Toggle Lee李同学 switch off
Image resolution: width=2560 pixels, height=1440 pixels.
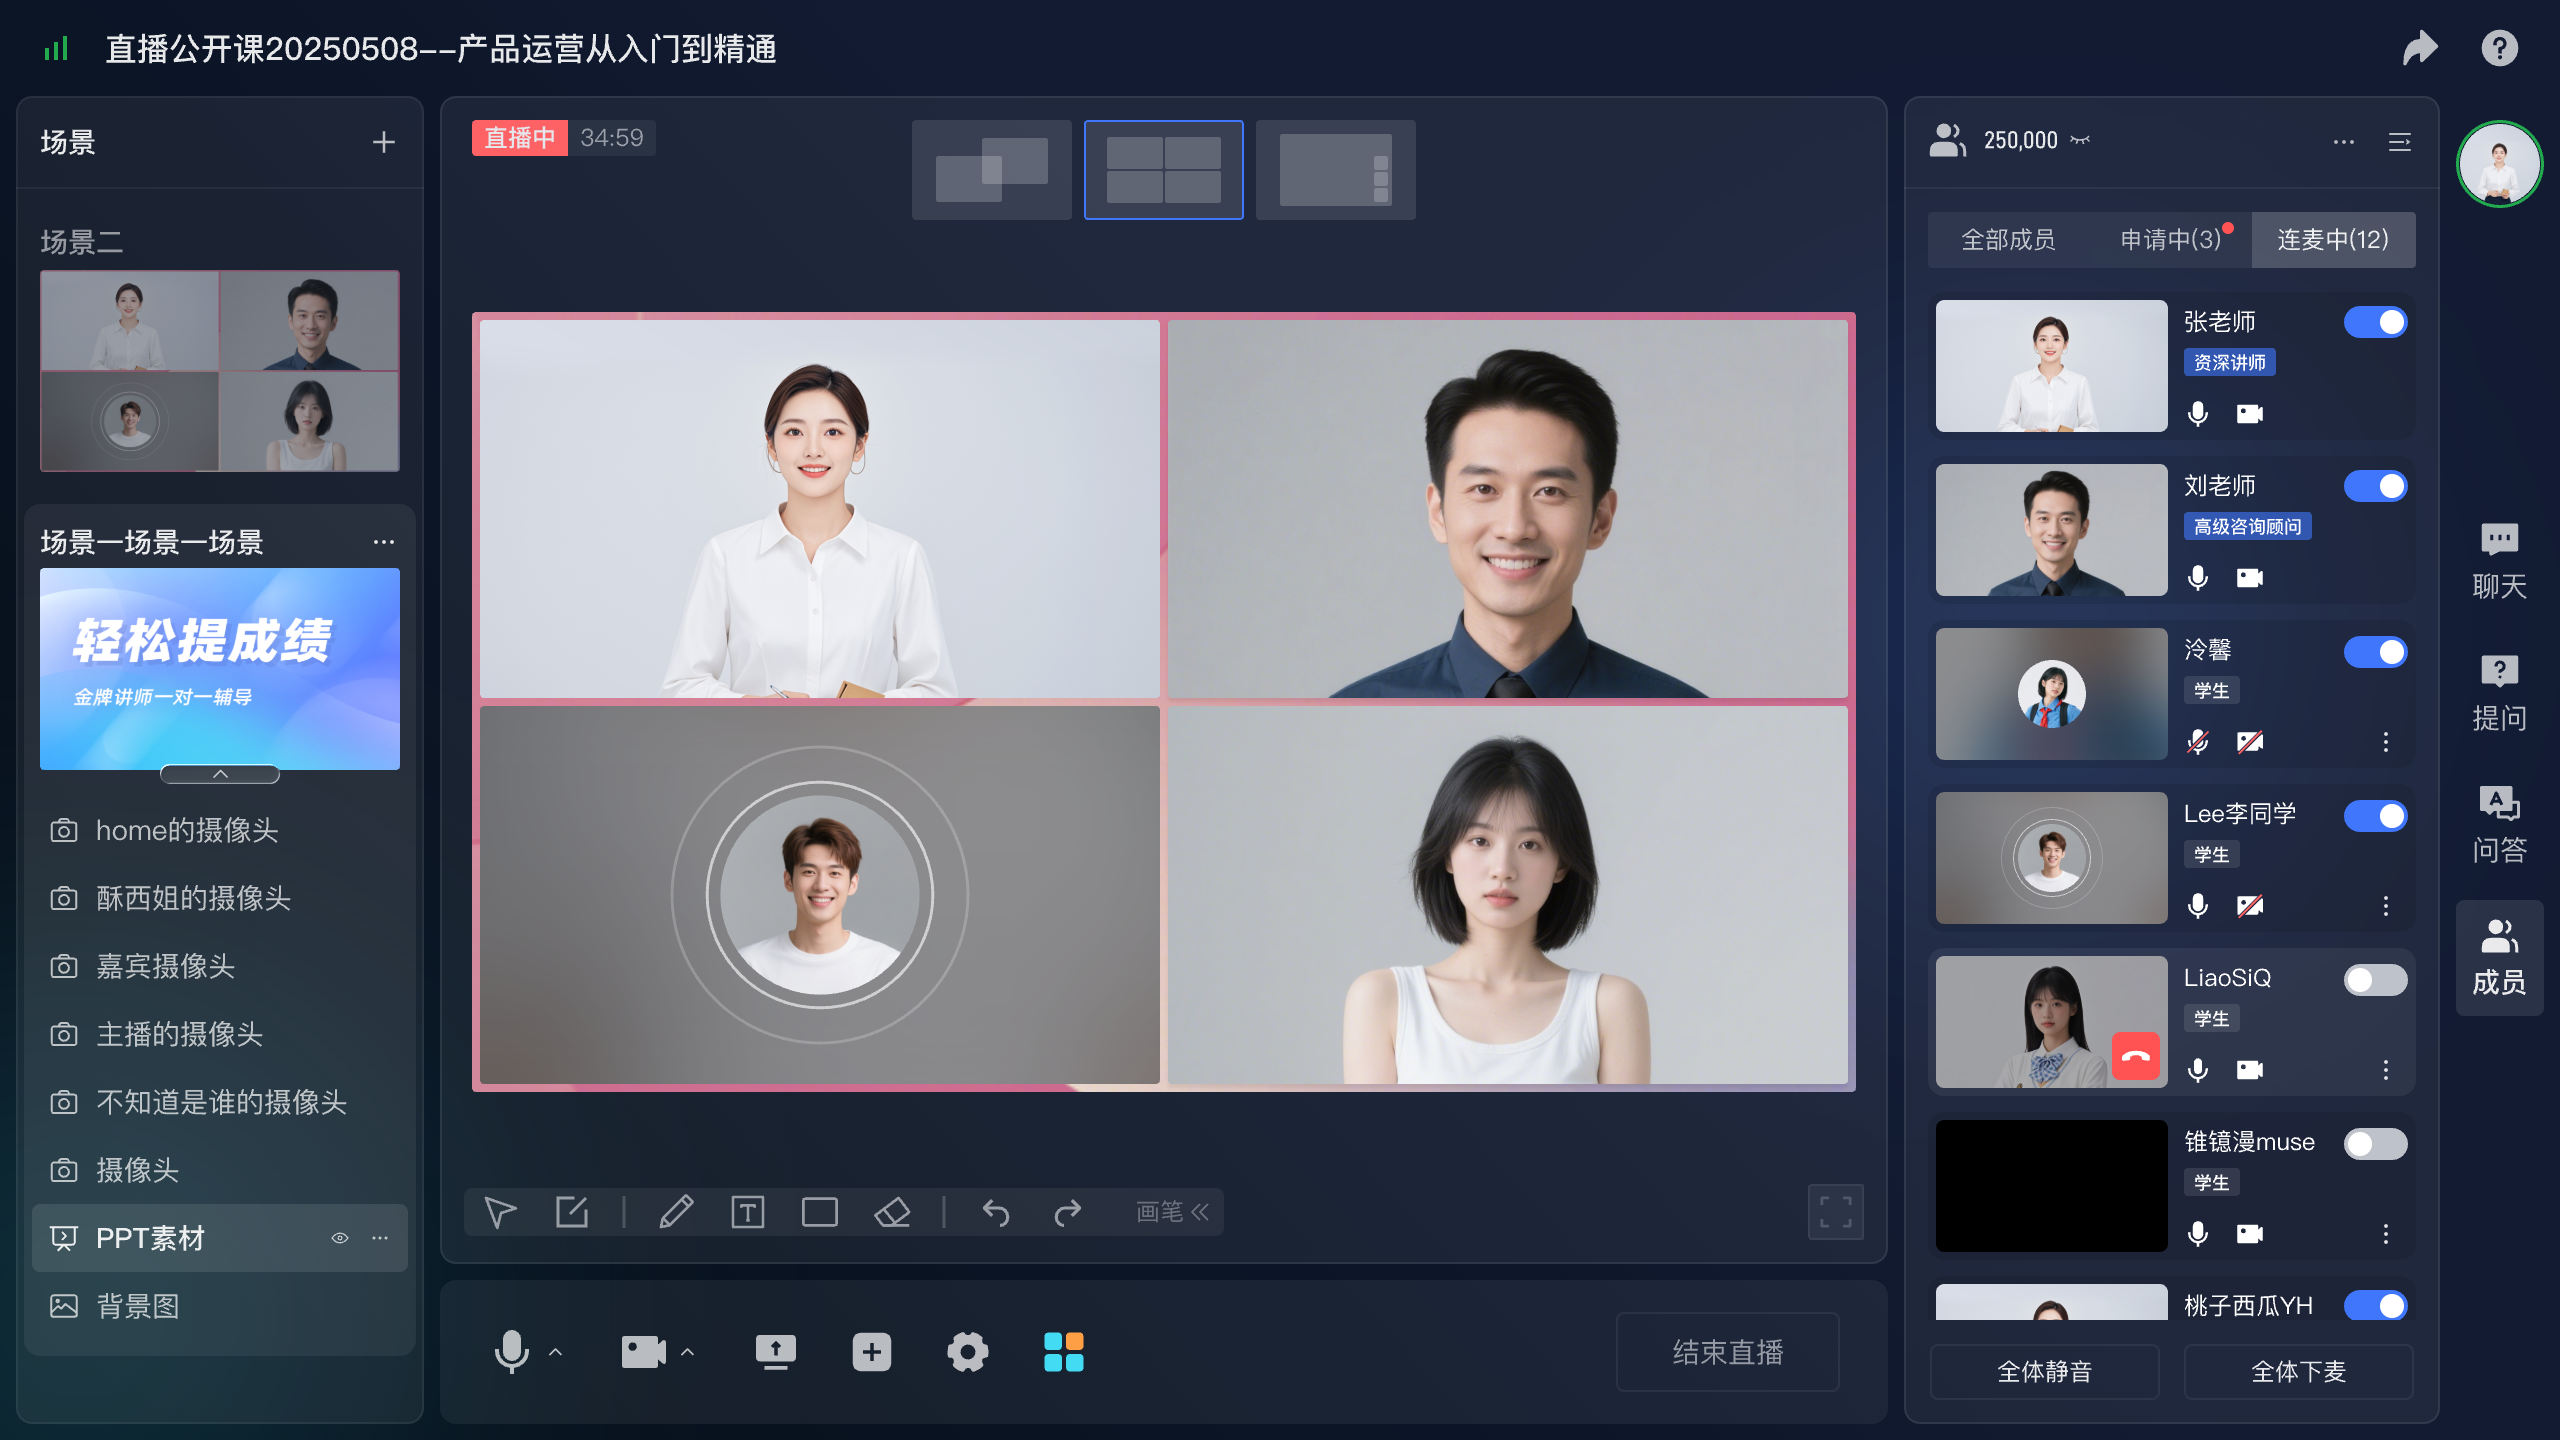pos(2376,816)
